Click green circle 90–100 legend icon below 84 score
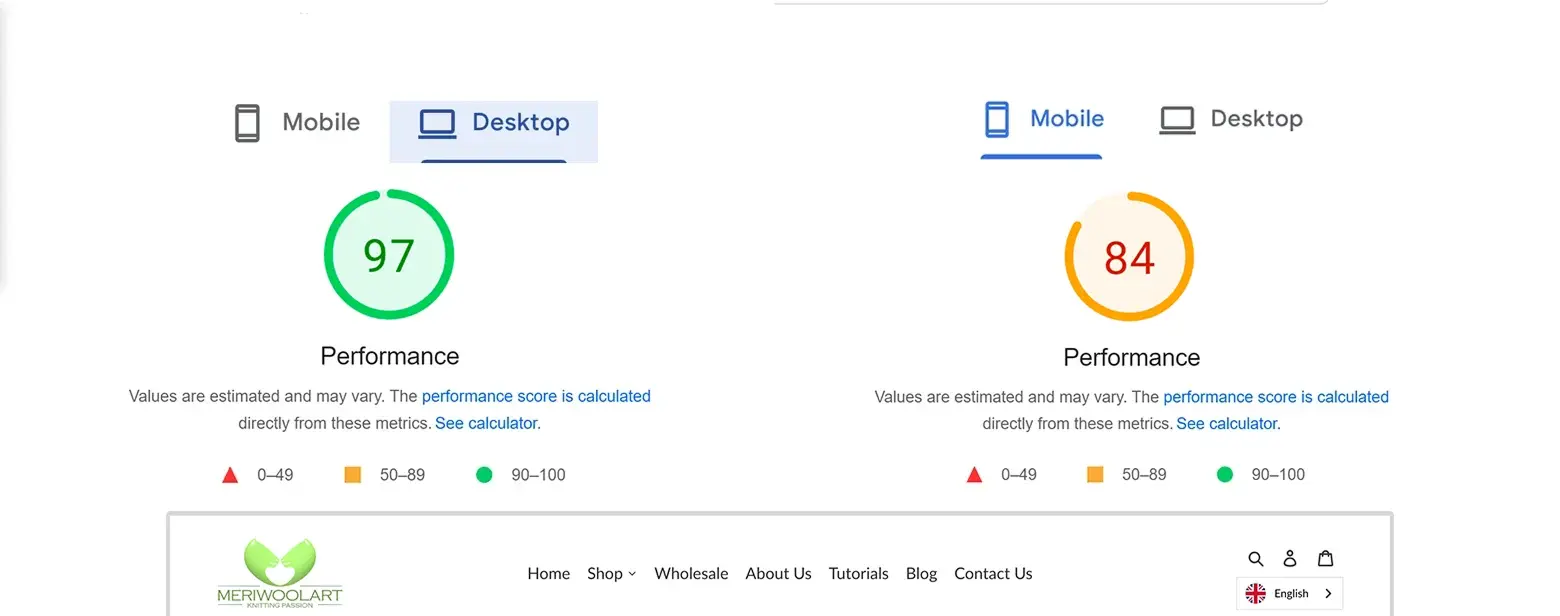This screenshot has height=616, width=1560. (1225, 474)
